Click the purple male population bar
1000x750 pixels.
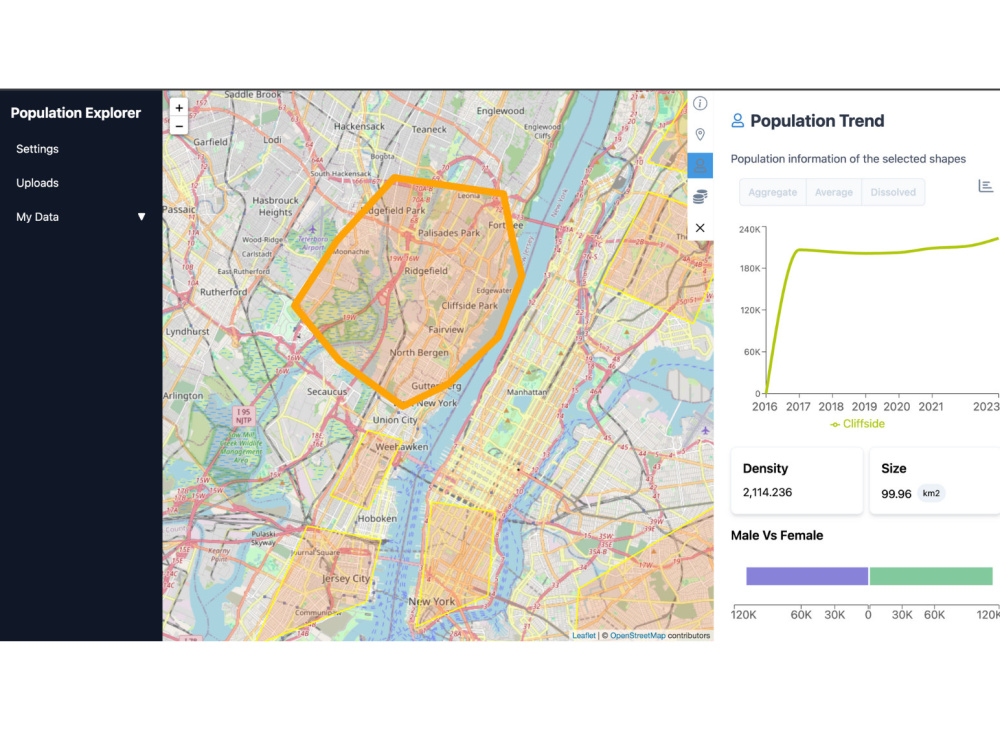tap(807, 576)
